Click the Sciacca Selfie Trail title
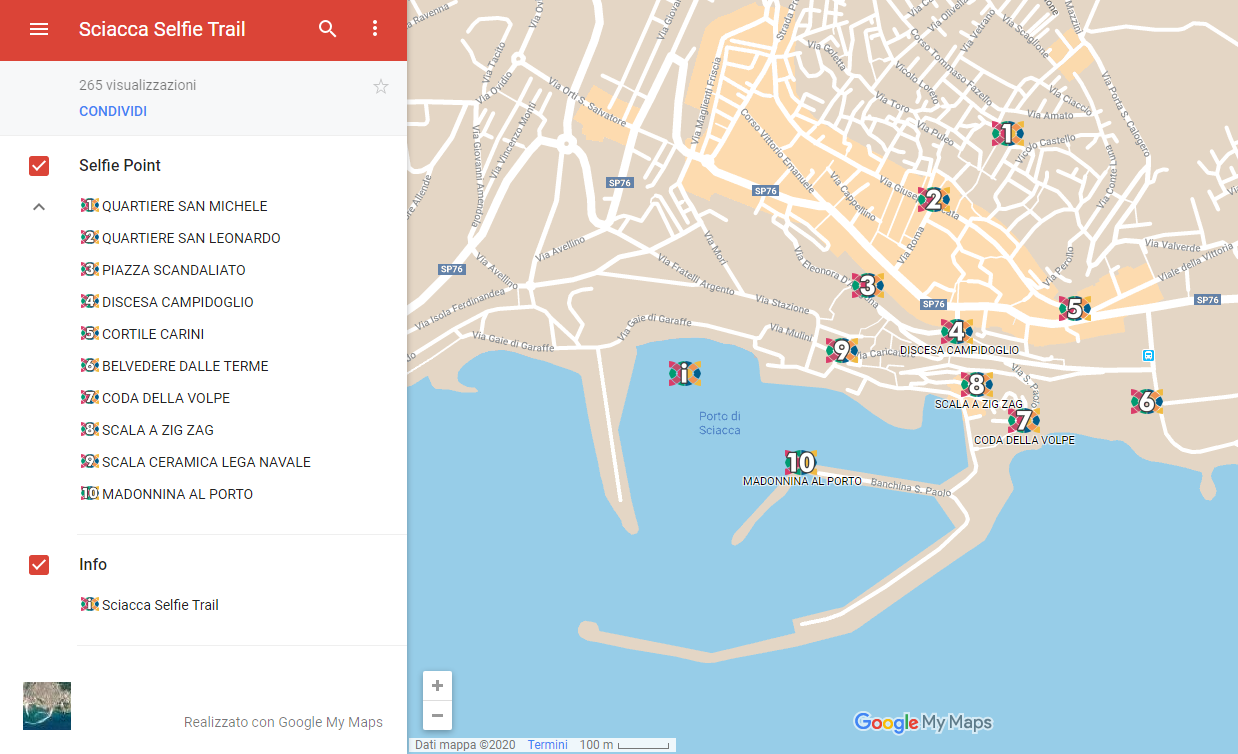The height and width of the screenshot is (754, 1238). click(x=162, y=29)
